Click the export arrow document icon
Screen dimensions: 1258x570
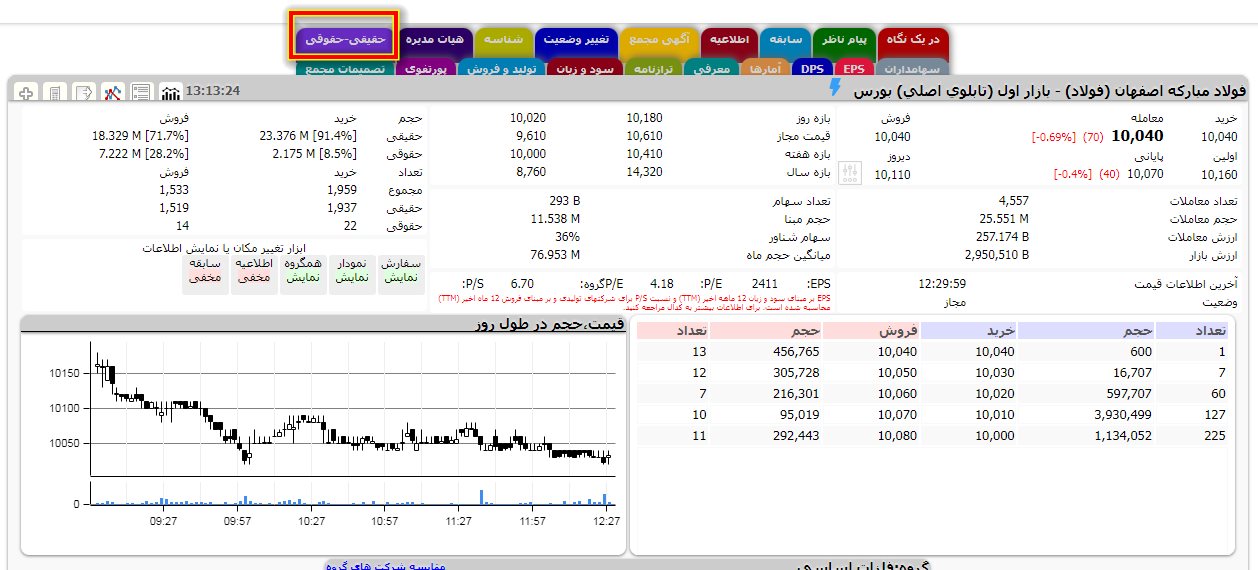[x=84, y=92]
